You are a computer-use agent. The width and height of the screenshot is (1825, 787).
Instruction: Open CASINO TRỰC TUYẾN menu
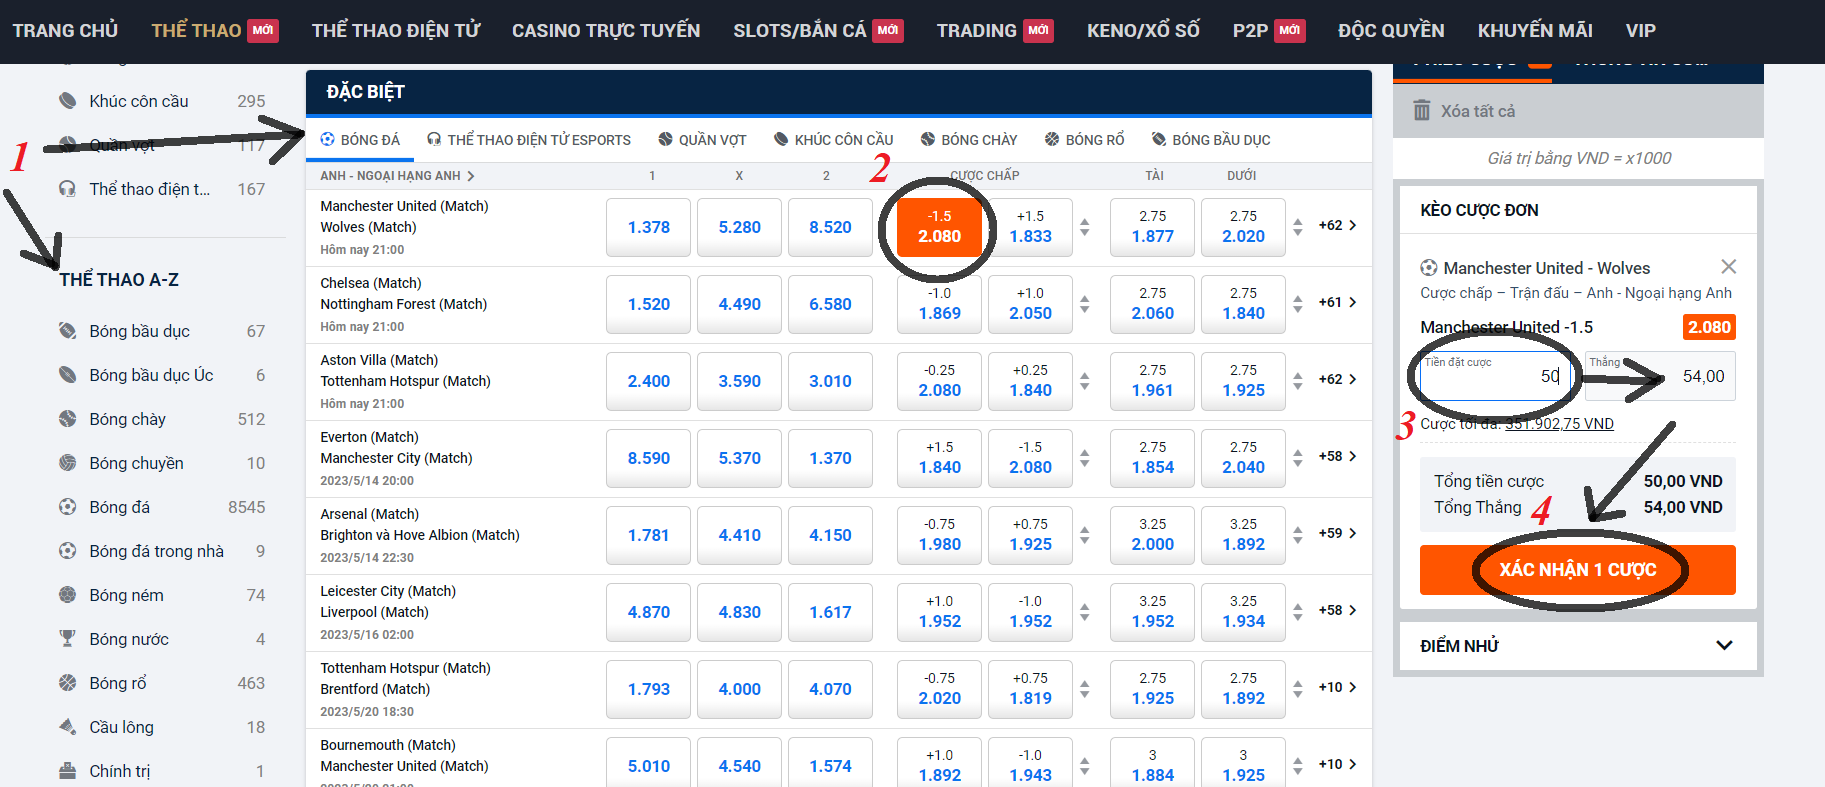[606, 31]
